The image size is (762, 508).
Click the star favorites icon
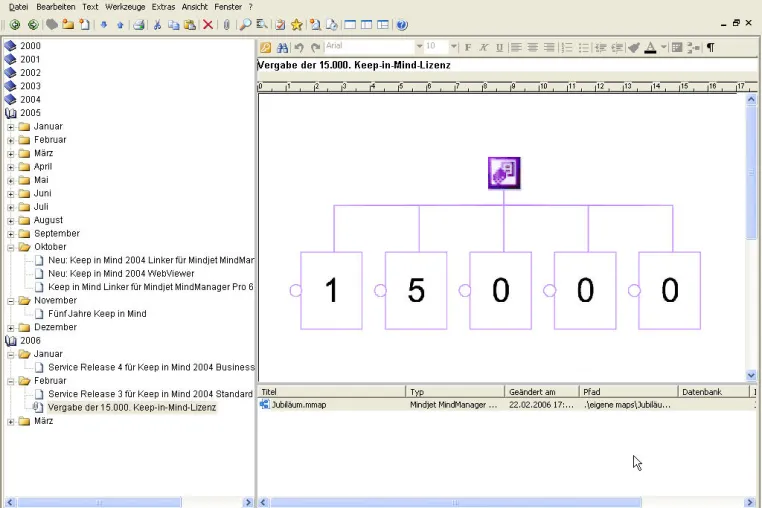[296, 25]
